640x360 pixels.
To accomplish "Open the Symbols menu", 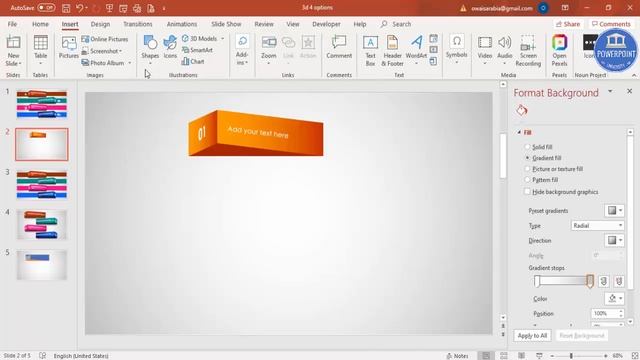I will (456, 50).
